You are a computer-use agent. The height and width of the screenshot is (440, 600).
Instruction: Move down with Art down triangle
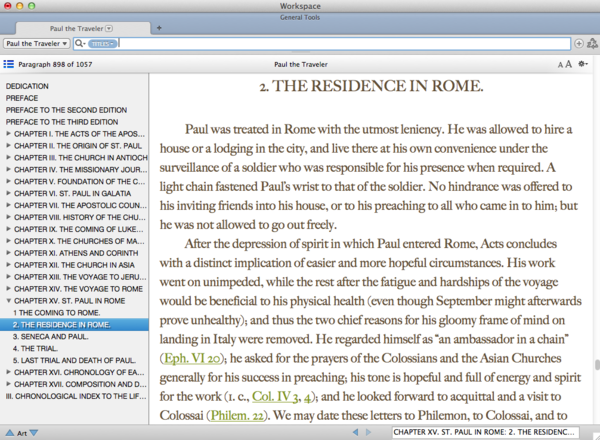(34, 433)
